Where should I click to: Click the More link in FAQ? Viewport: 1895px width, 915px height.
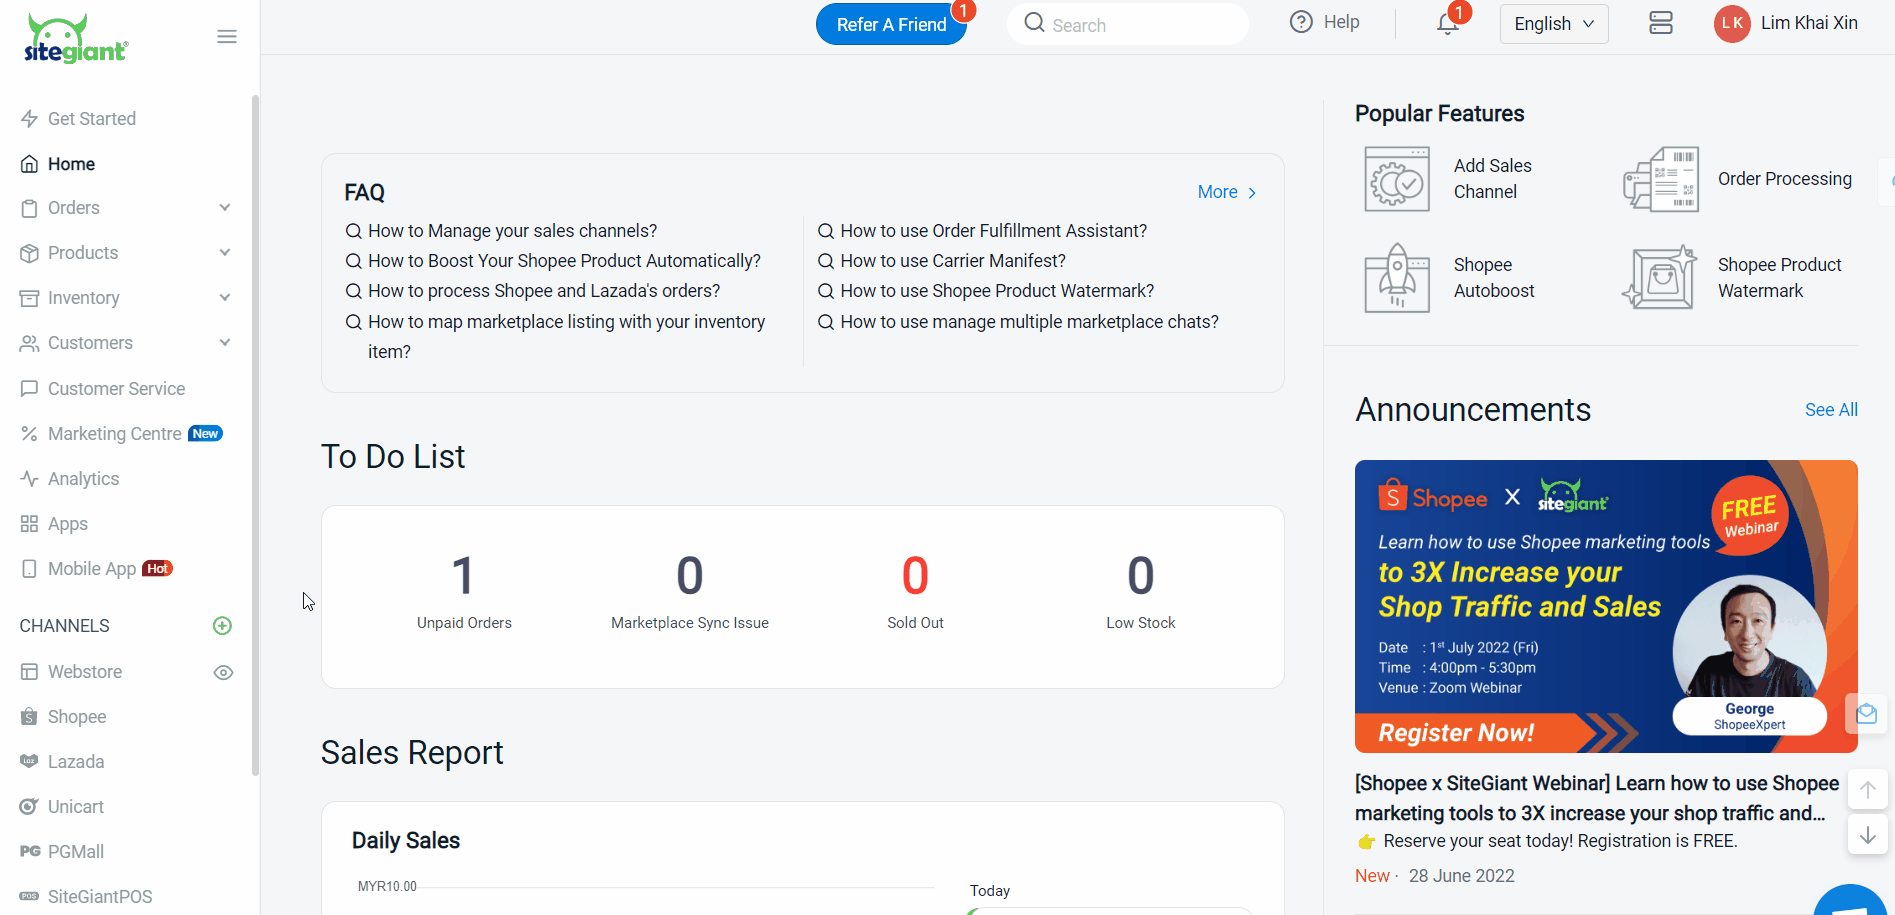[x=1227, y=192]
